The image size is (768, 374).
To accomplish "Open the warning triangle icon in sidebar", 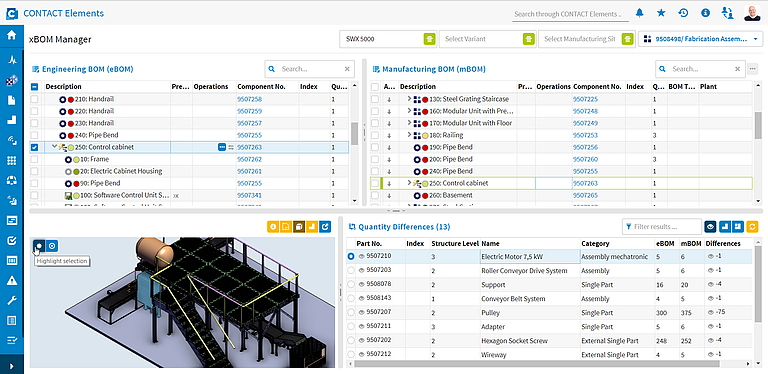I will coord(12,280).
